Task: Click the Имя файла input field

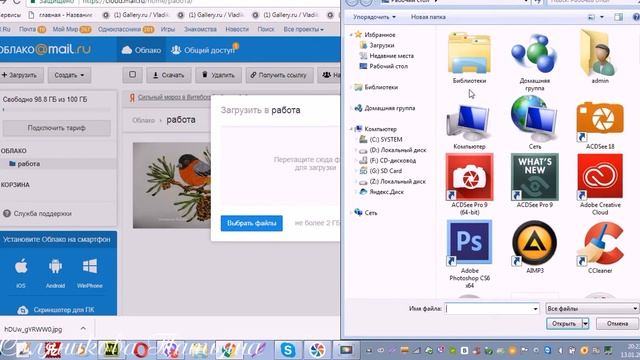Action: 488,309
